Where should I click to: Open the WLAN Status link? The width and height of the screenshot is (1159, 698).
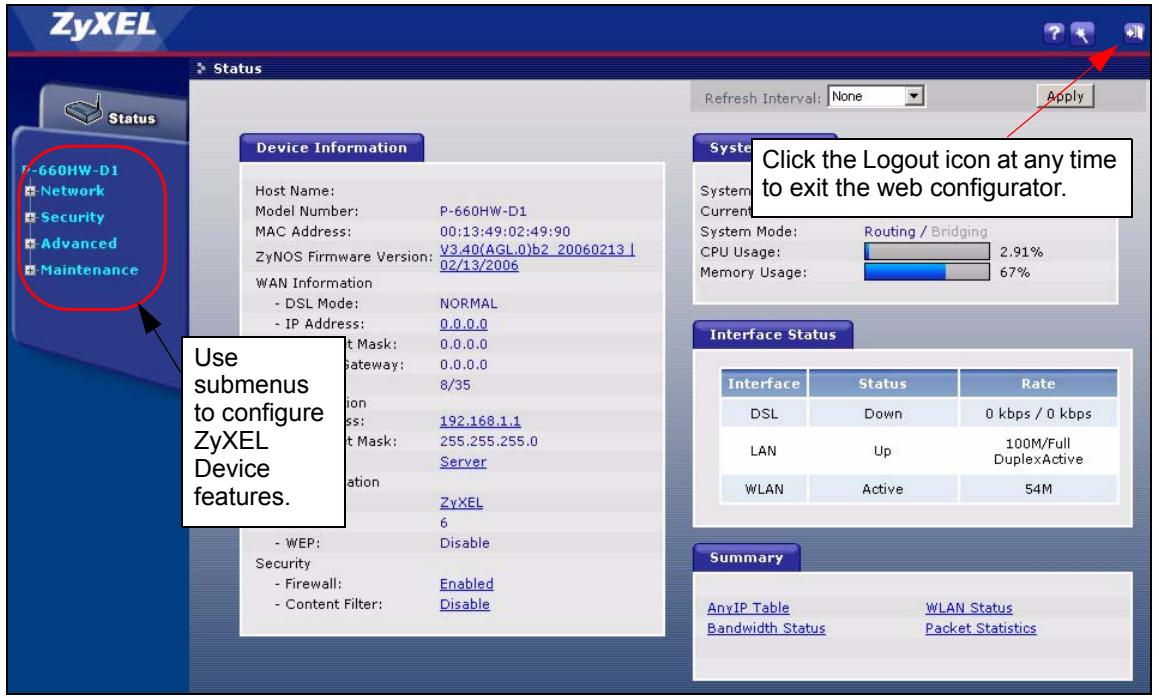[969, 608]
